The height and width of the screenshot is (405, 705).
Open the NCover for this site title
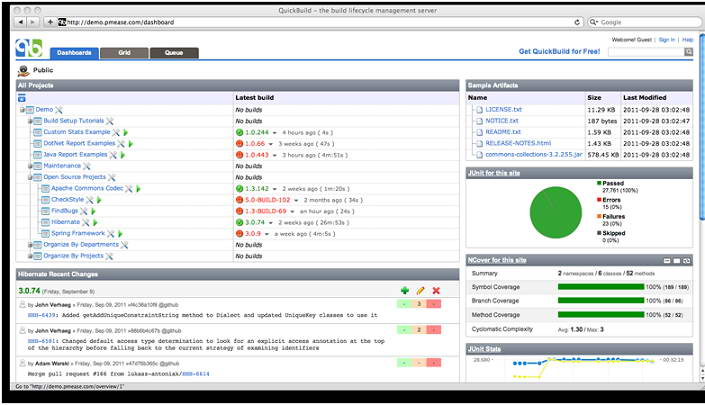[x=497, y=260]
